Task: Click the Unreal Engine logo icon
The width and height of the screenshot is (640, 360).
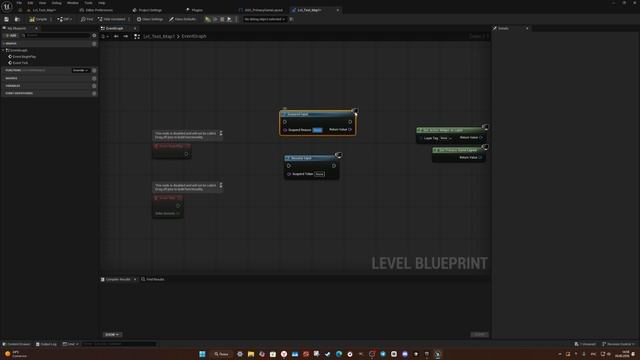Action: coord(7,7)
